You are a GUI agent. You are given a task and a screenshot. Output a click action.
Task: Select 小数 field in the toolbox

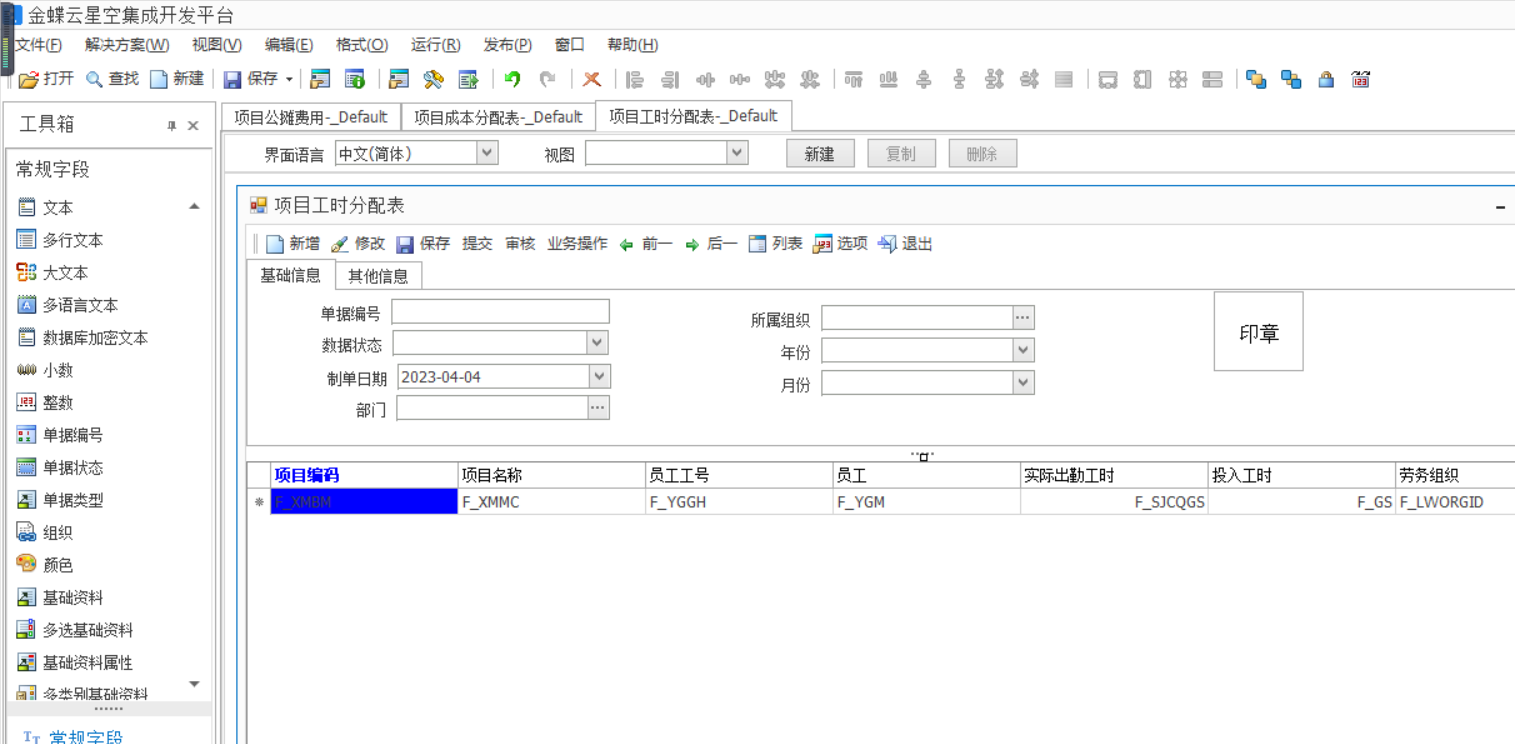click(x=57, y=370)
